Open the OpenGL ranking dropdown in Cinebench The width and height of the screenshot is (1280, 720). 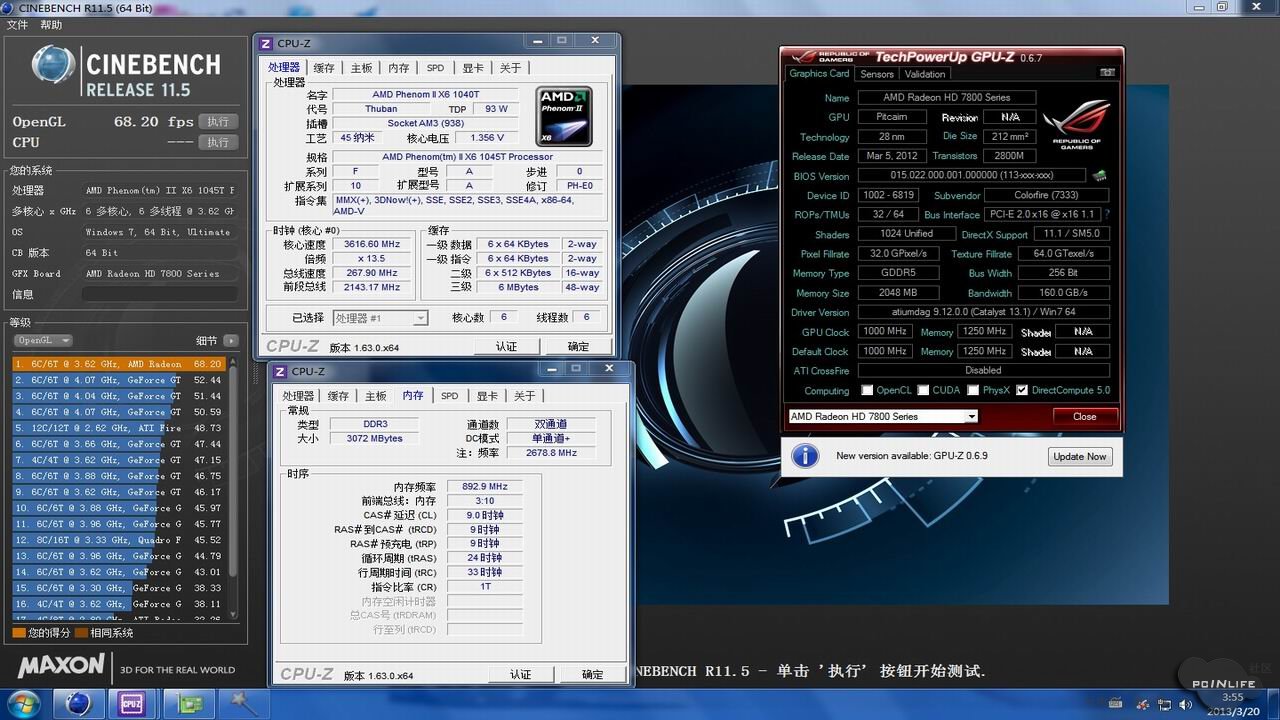(x=43, y=341)
